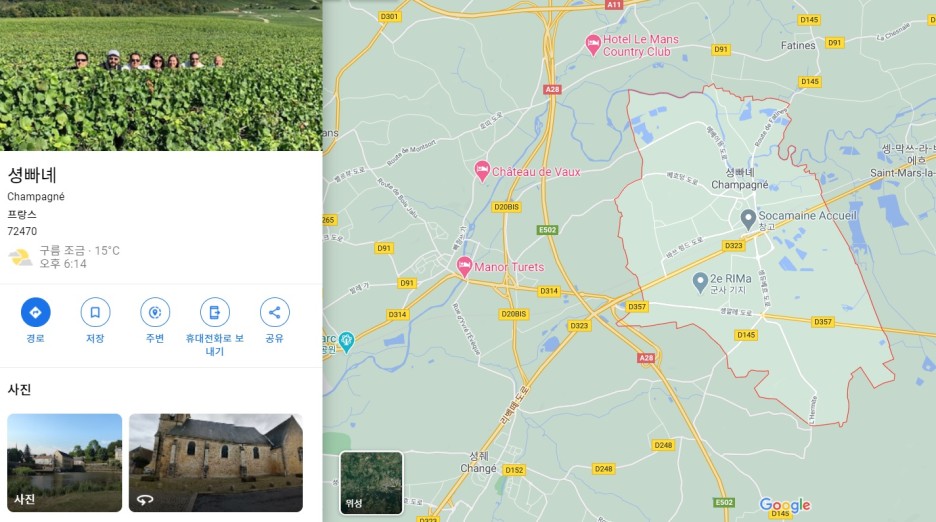936x522 pixels.
Task: Click the Socamaine Accueil location pin
Action: coord(748,219)
